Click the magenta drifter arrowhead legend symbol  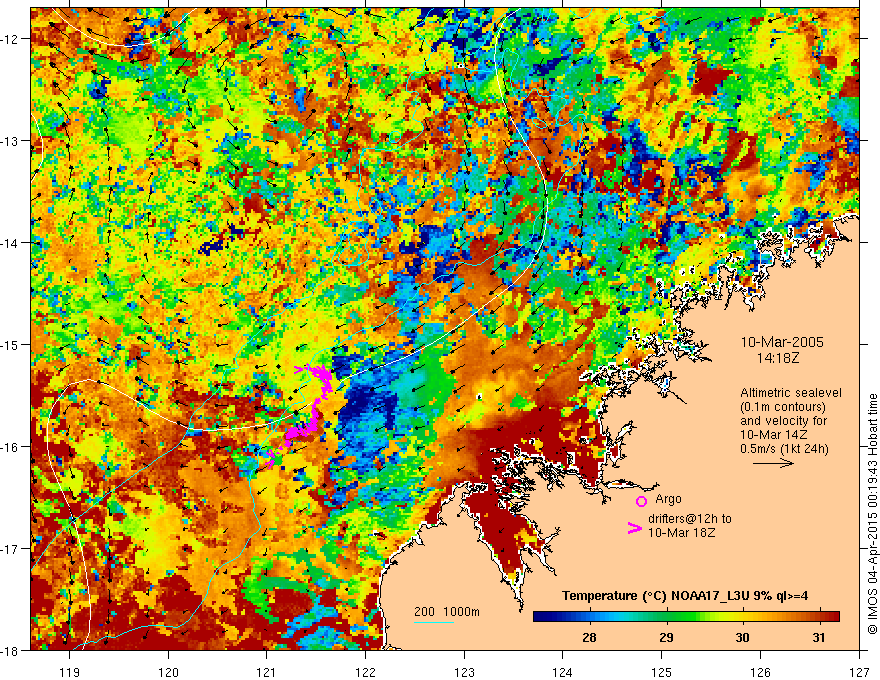634,528
